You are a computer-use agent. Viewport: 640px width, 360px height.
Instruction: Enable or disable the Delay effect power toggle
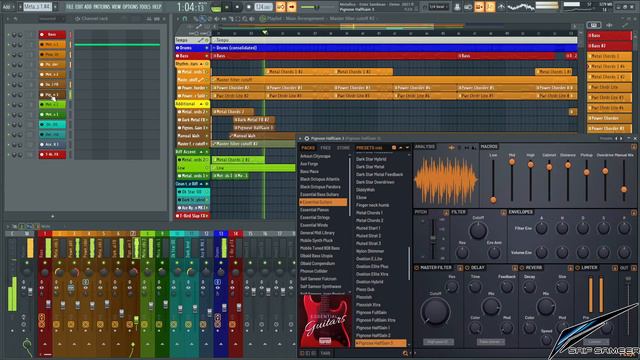(x=467, y=268)
